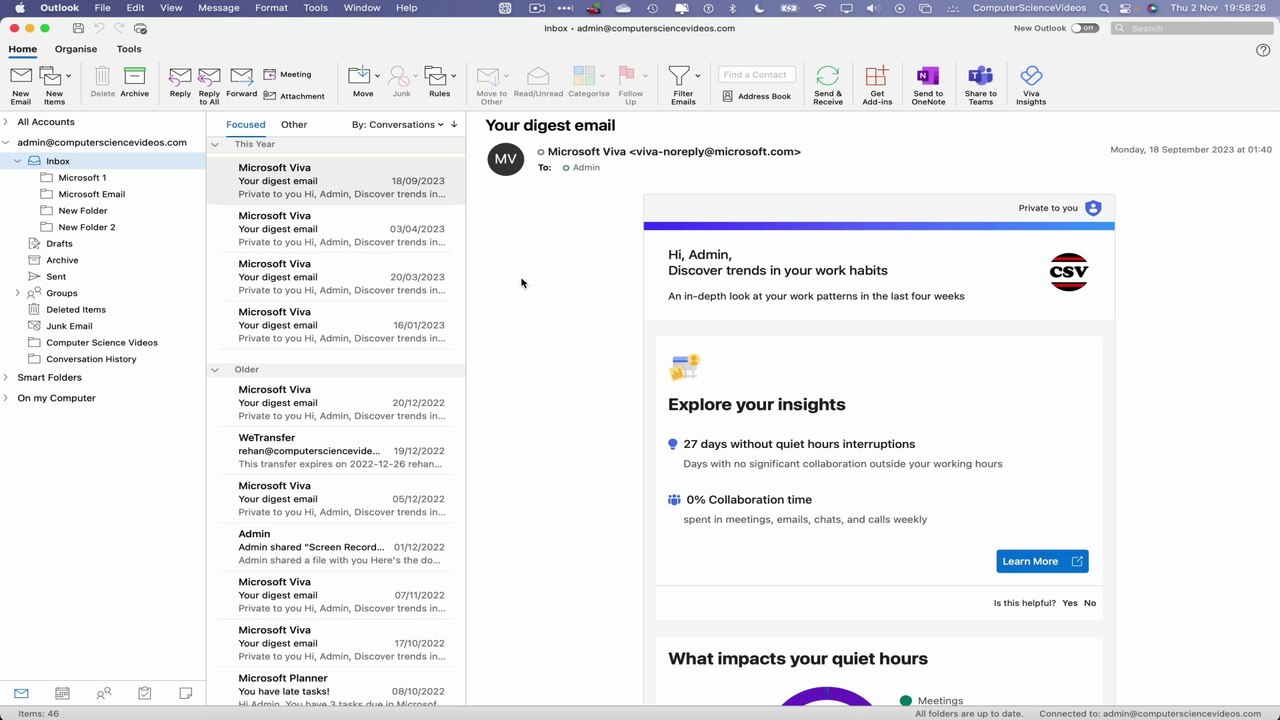Switch to Calendar view in bottom bar

pos(62,693)
